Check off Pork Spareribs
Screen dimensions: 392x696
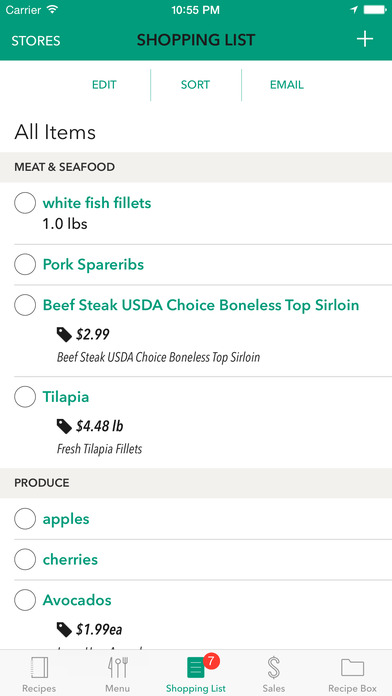coord(25,265)
